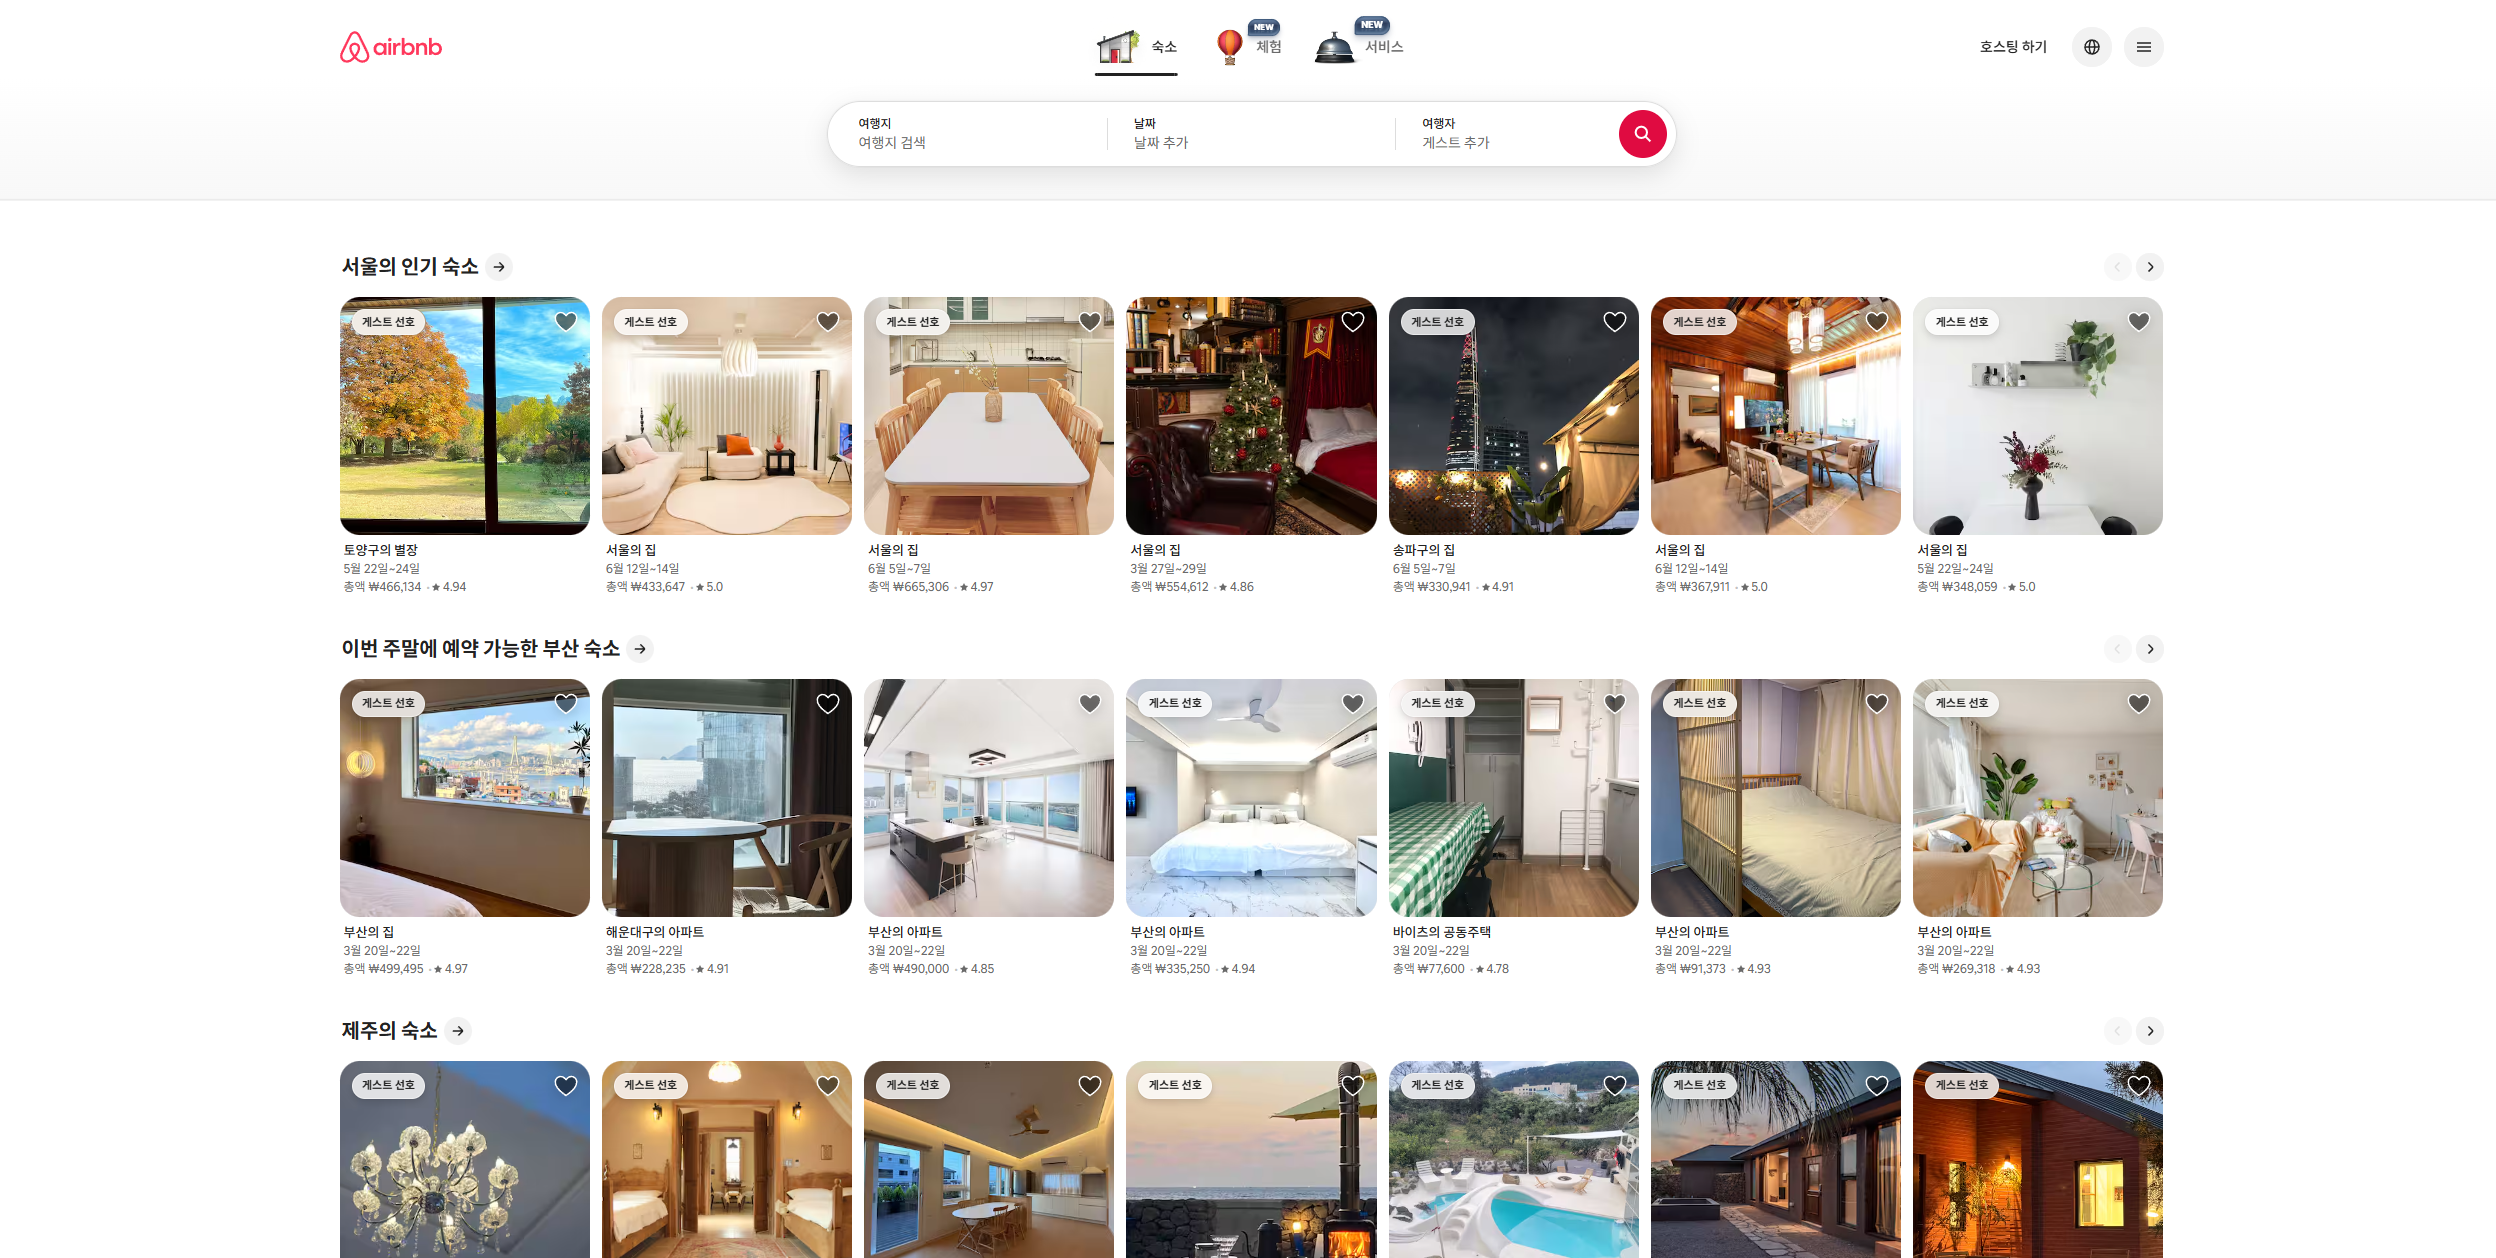Toggle wishlist heart on 토앙구의 별장
2496x1258 pixels.
(x=566, y=322)
